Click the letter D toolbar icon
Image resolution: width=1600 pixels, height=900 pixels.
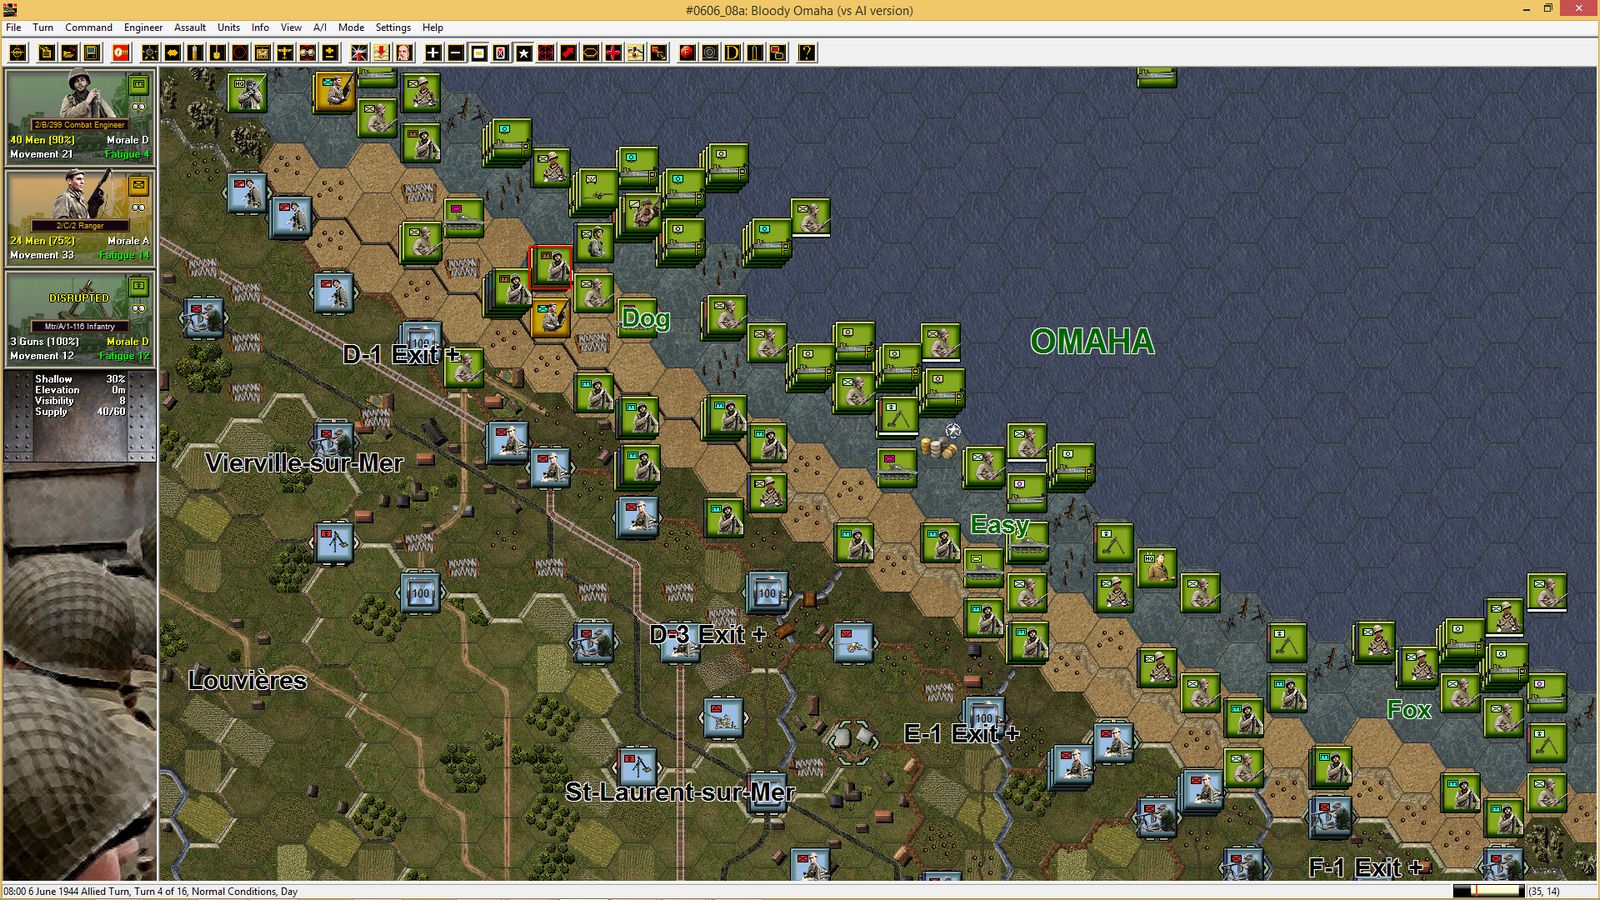tap(732, 52)
